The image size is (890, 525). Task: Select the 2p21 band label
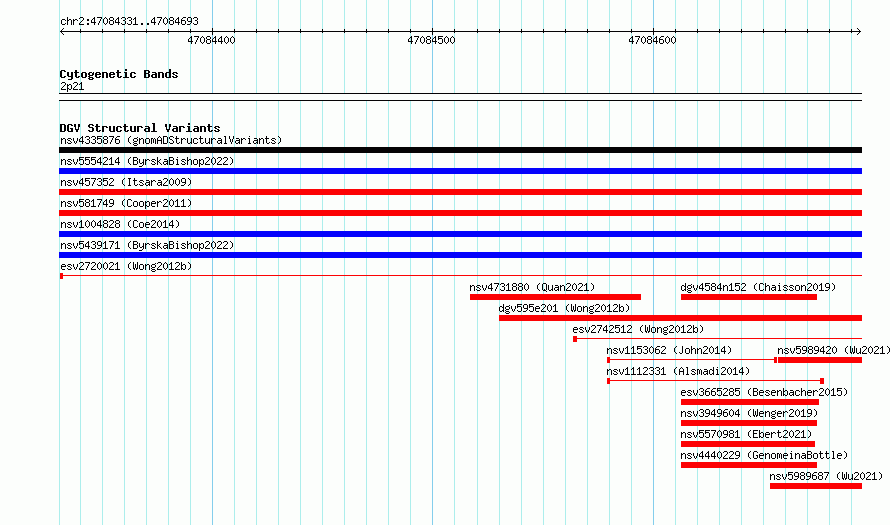(72, 87)
